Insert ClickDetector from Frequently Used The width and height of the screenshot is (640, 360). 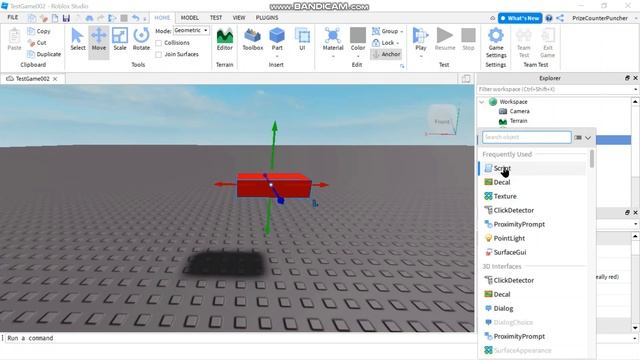533,210
